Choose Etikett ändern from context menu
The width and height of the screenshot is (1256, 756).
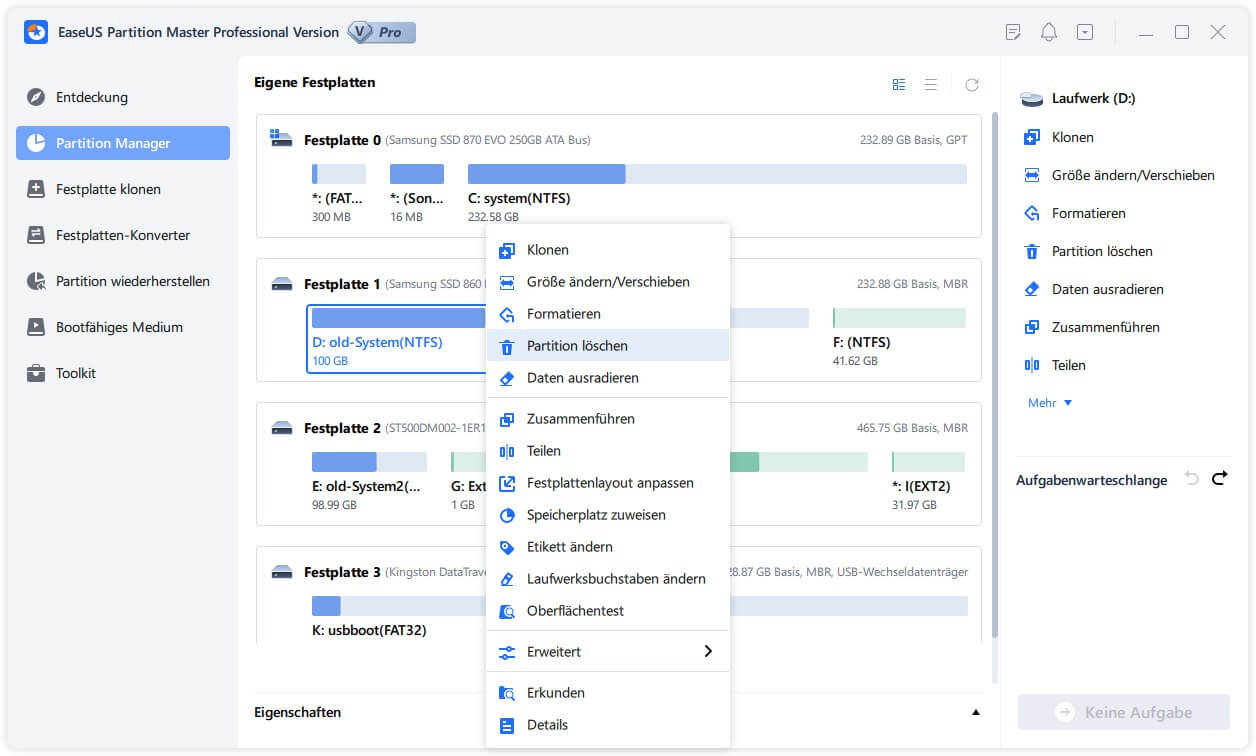click(x=608, y=547)
